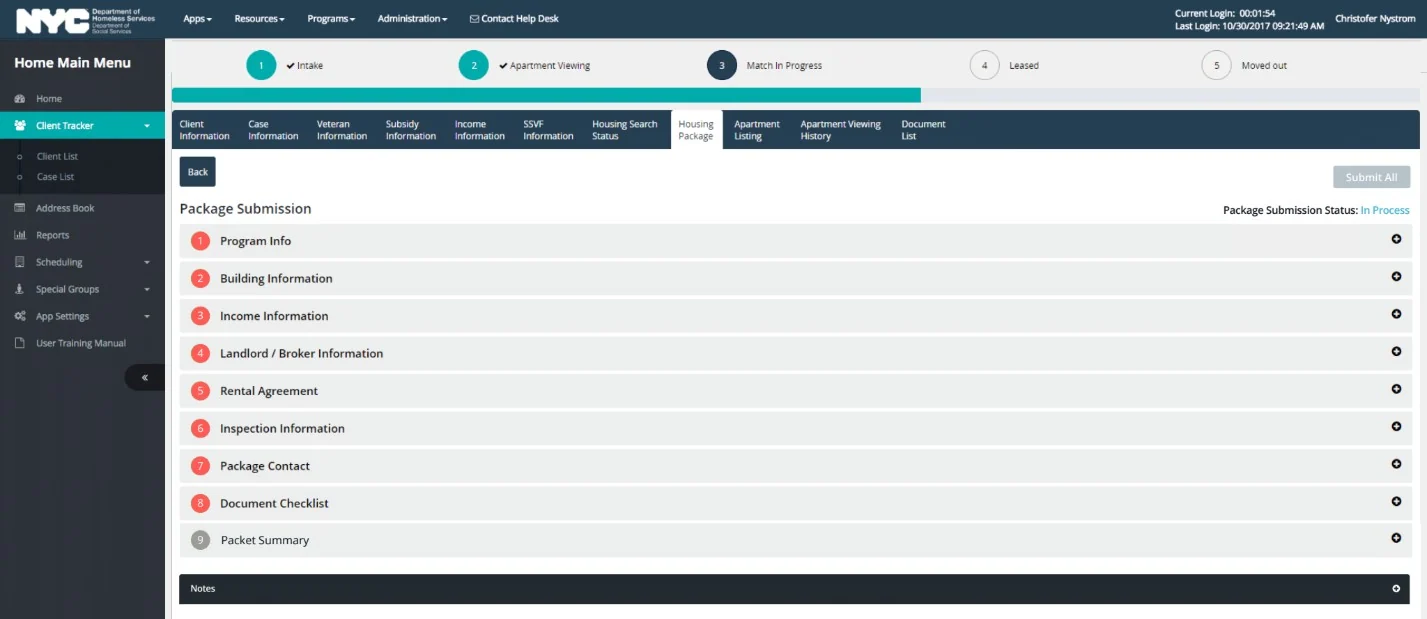Click the Home dashboard icon in sidebar

[20, 99]
